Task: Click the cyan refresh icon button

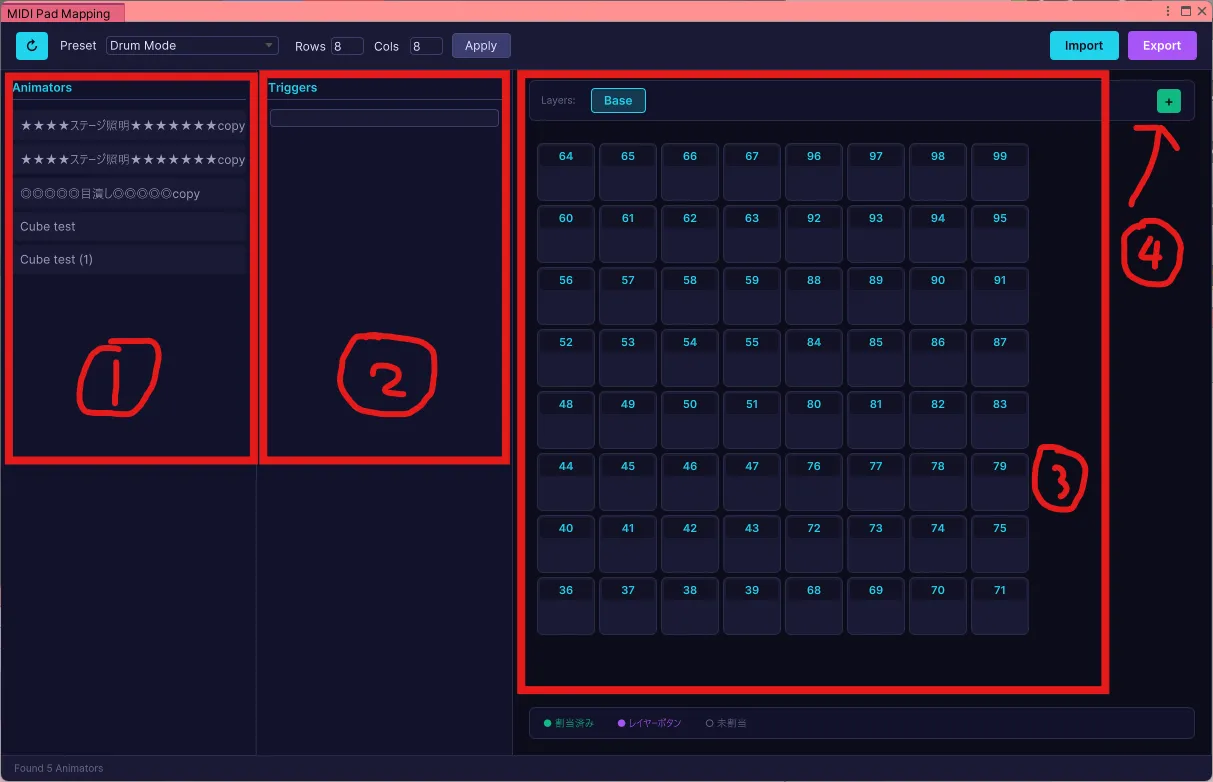Action: (x=32, y=46)
